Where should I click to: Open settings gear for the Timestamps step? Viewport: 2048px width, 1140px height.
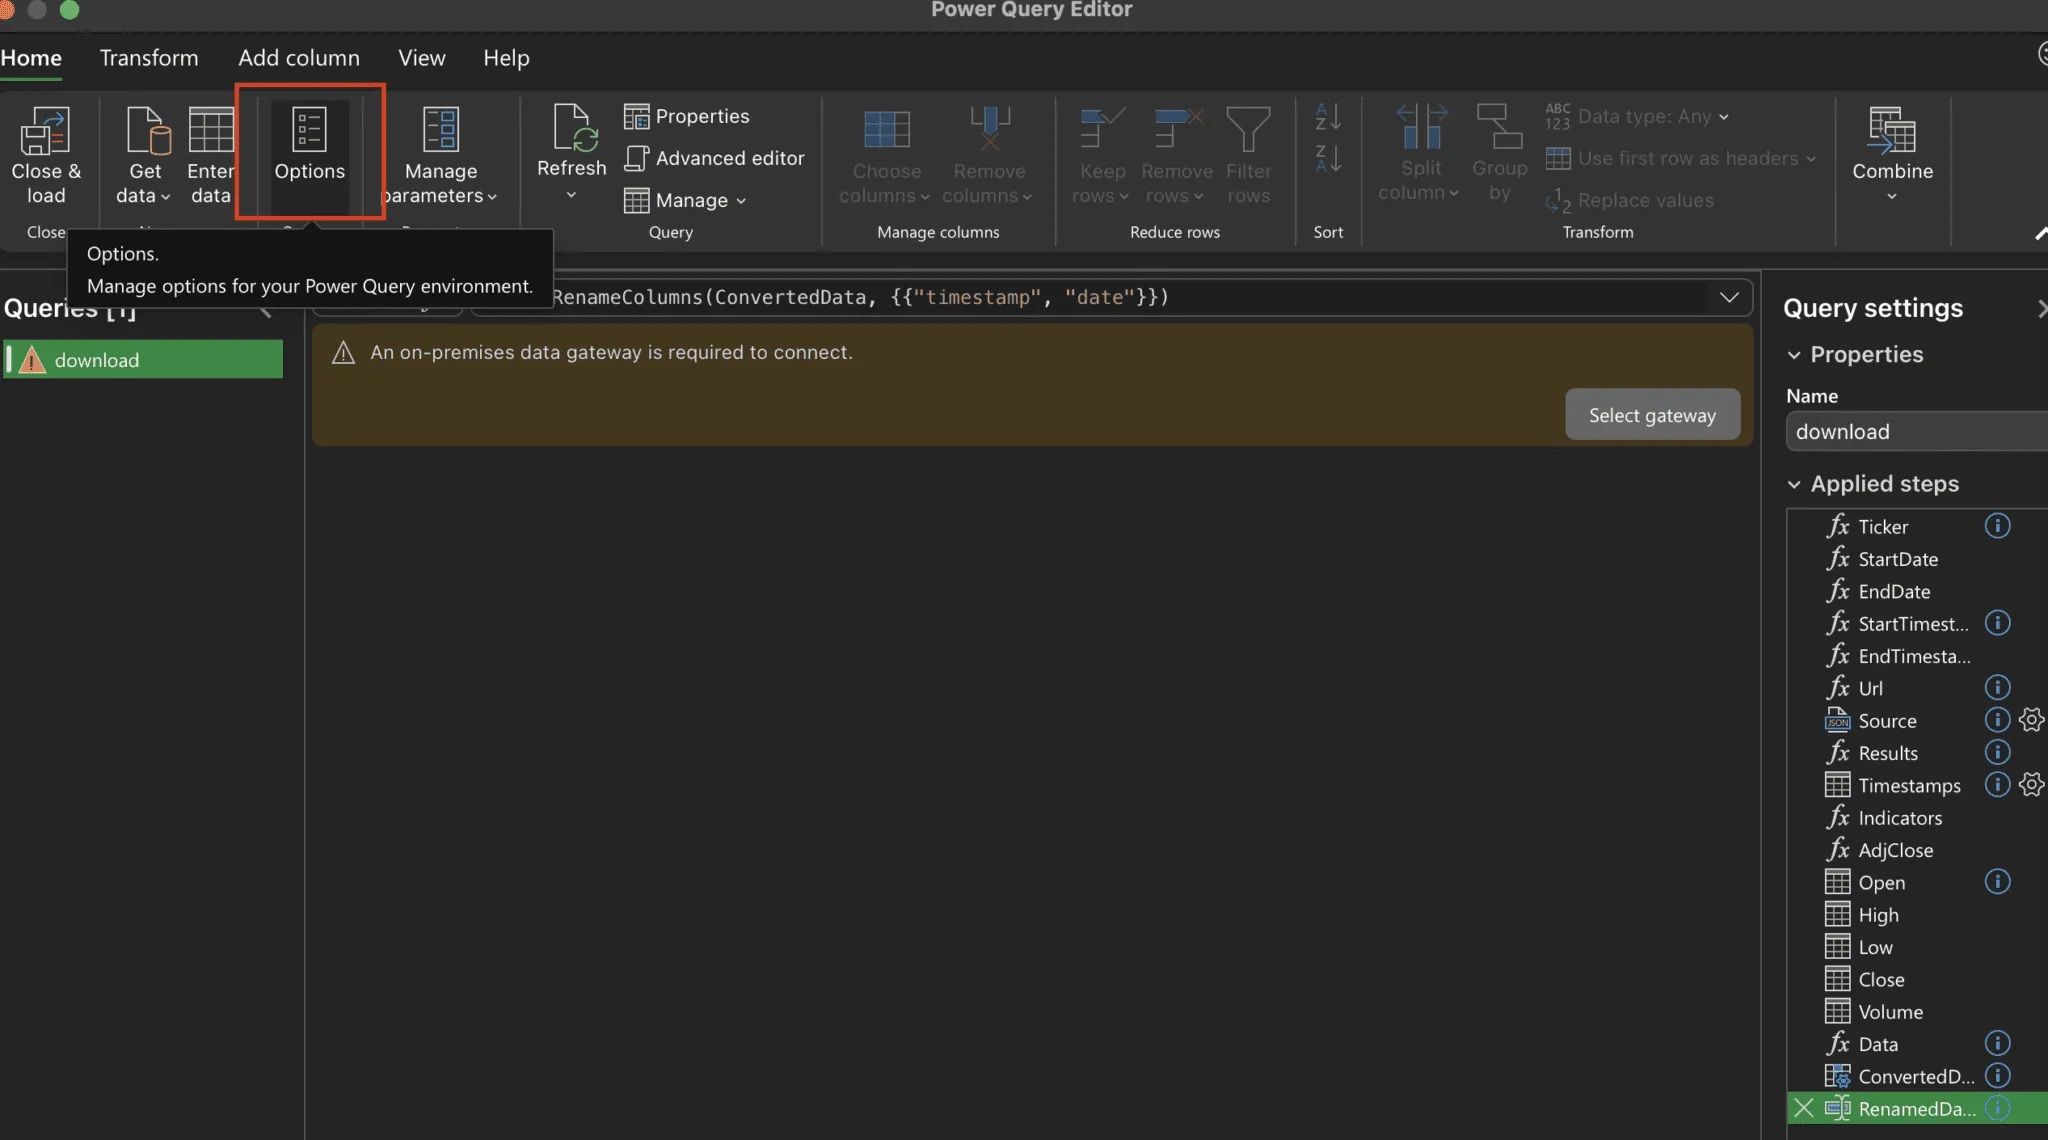[x=2030, y=785]
